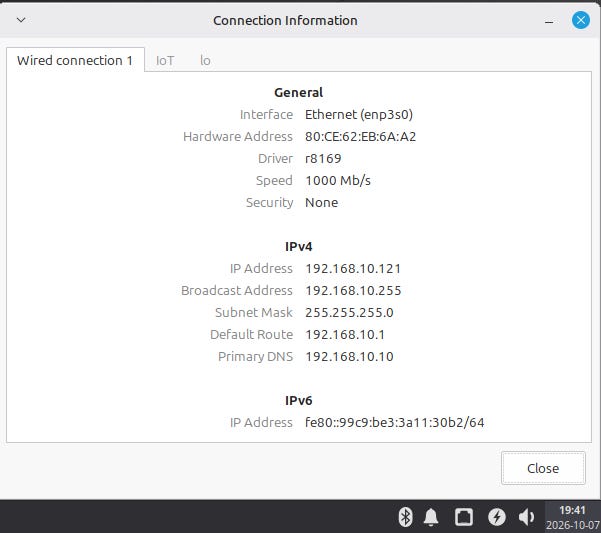Select the Security value None
The height and width of the screenshot is (533, 601).
coord(321,202)
